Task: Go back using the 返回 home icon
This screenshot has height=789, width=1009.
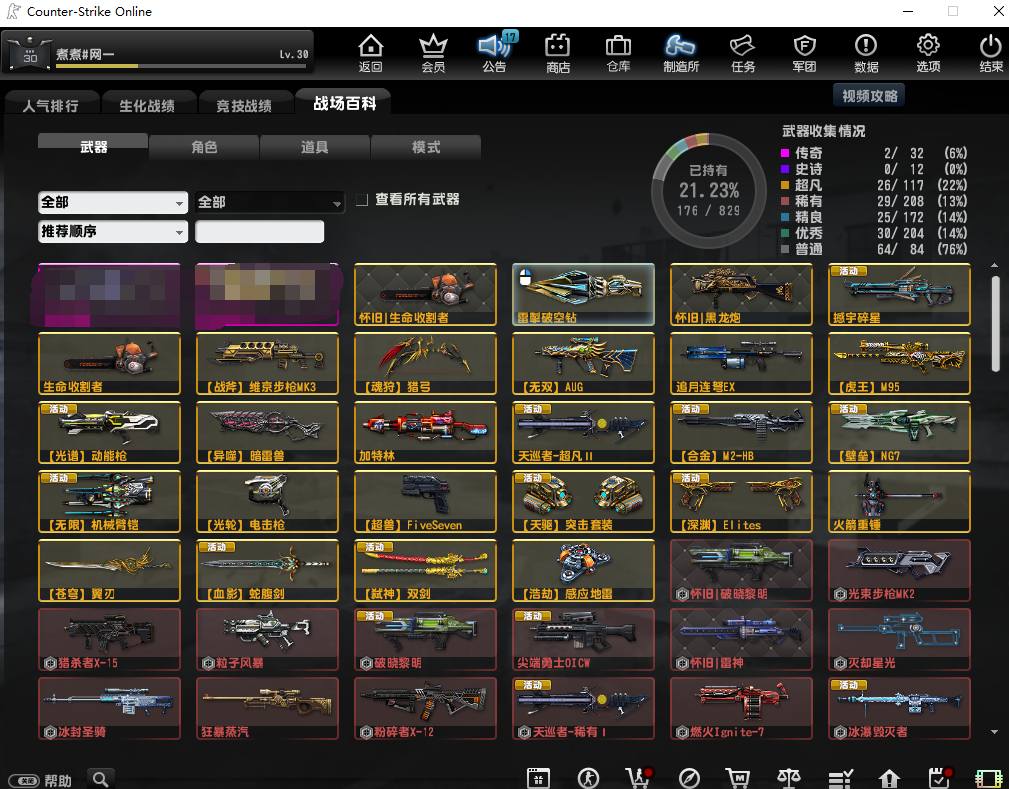Action: point(371,53)
